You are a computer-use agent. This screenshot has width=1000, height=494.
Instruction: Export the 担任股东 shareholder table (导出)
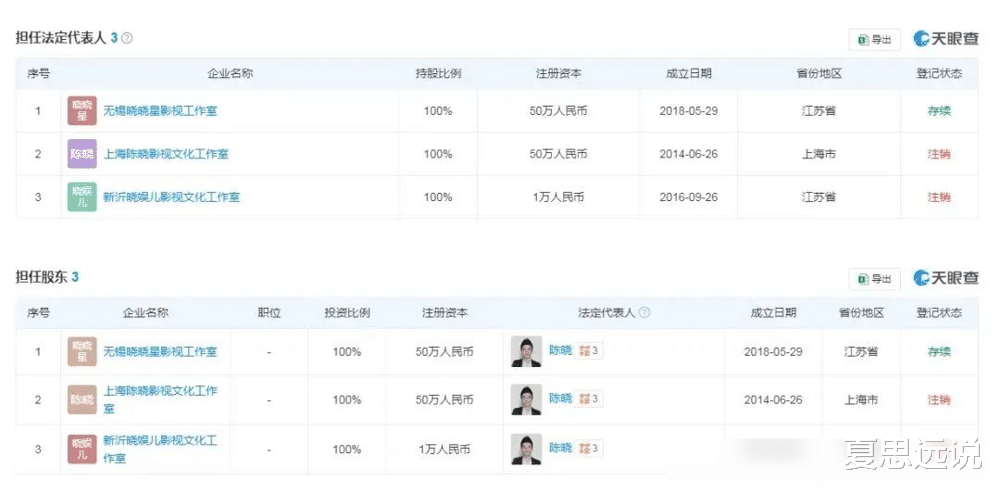(875, 279)
